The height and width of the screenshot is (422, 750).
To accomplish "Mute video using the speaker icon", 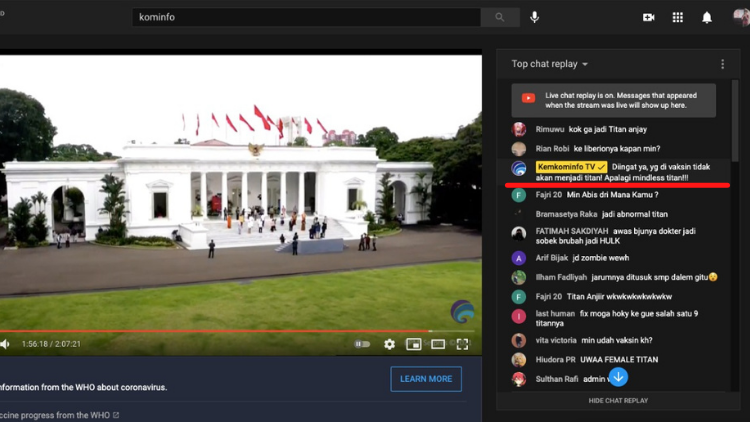I will [5, 344].
